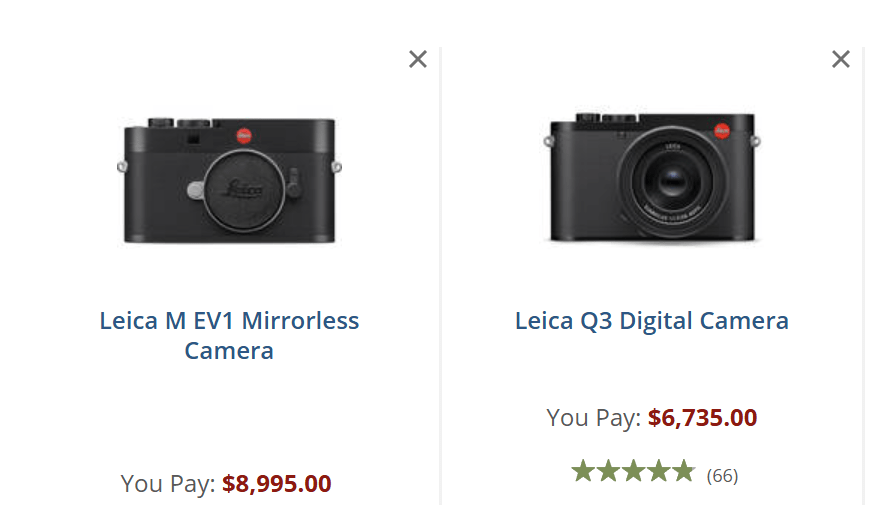Click the last star in the Q3 rating
Viewport: 887px width, 505px height.
(x=683, y=472)
